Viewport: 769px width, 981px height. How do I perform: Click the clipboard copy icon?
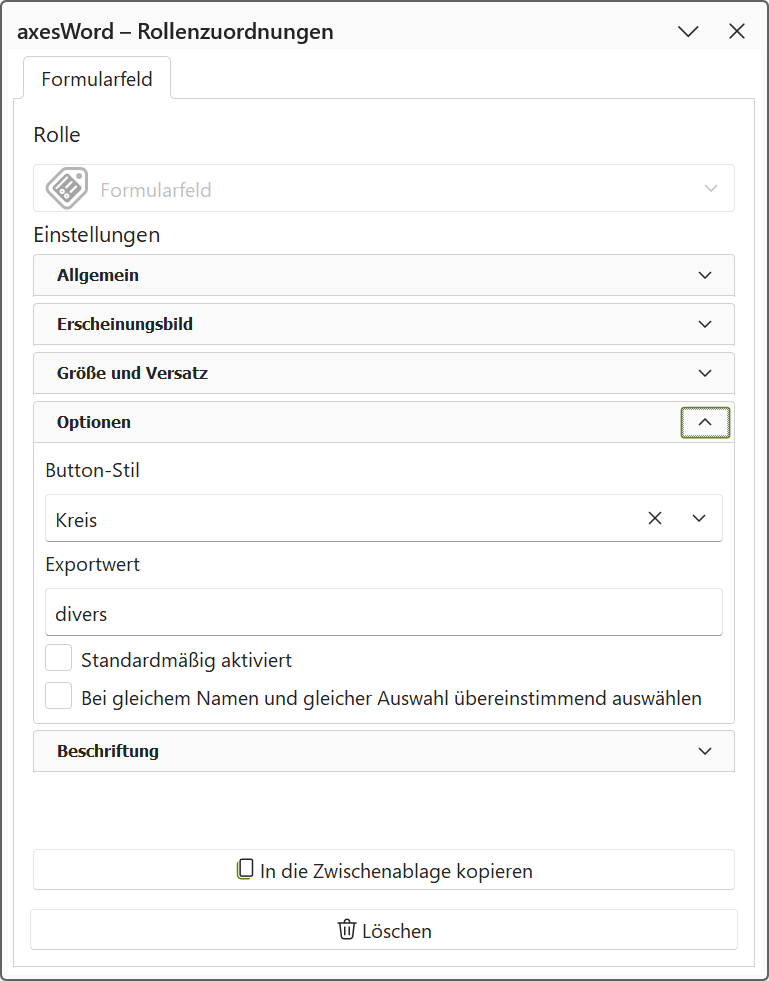pyautogui.click(x=245, y=870)
